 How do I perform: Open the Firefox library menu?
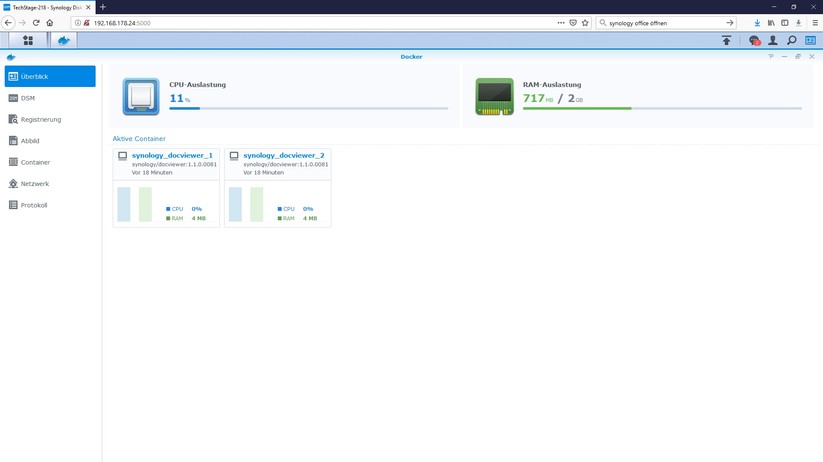pyautogui.click(x=771, y=23)
